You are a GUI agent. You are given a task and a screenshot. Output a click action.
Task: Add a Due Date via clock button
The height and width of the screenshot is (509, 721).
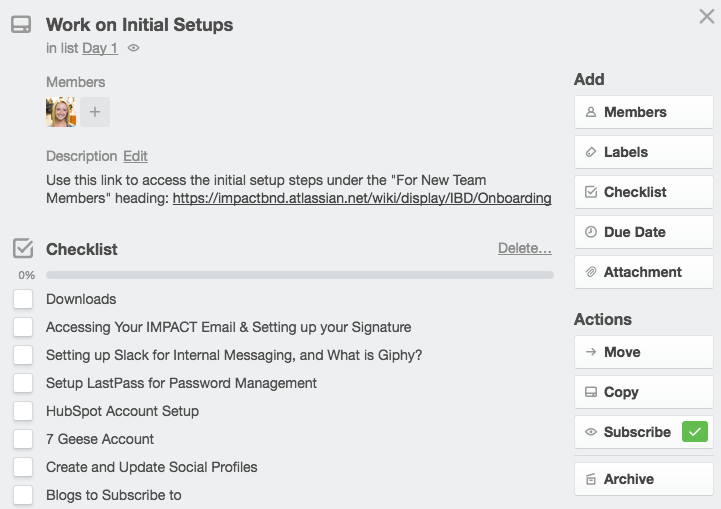[x=643, y=232]
